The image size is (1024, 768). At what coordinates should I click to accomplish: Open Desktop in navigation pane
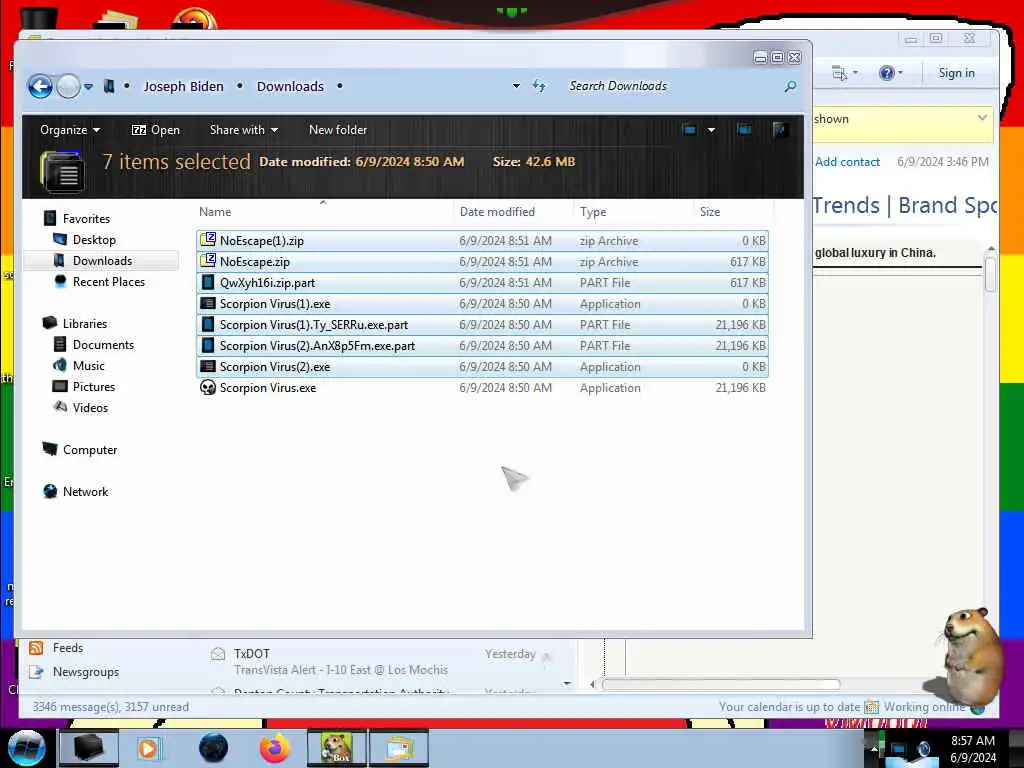[x=94, y=240]
